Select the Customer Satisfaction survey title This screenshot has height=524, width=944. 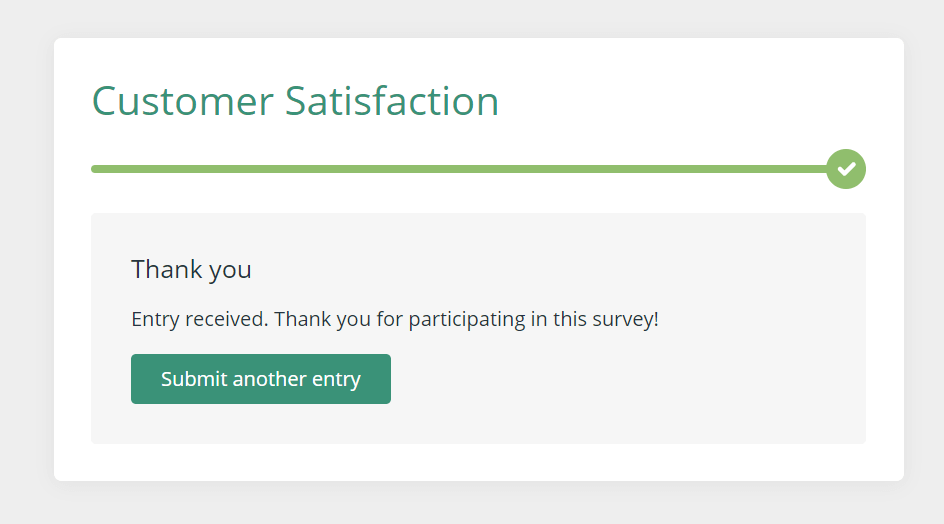click(295, 101)
